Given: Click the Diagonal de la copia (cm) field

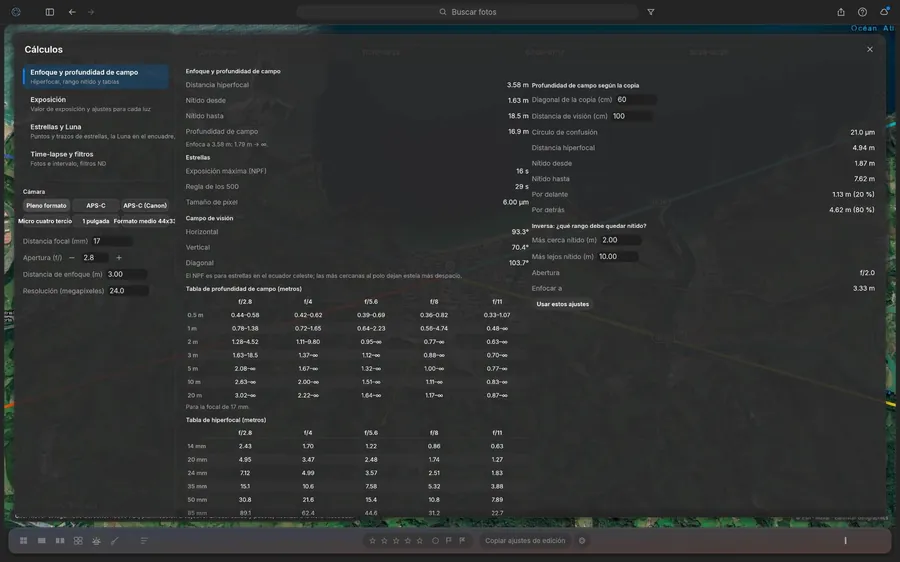Looking at the screenshot, I should 636,99.
